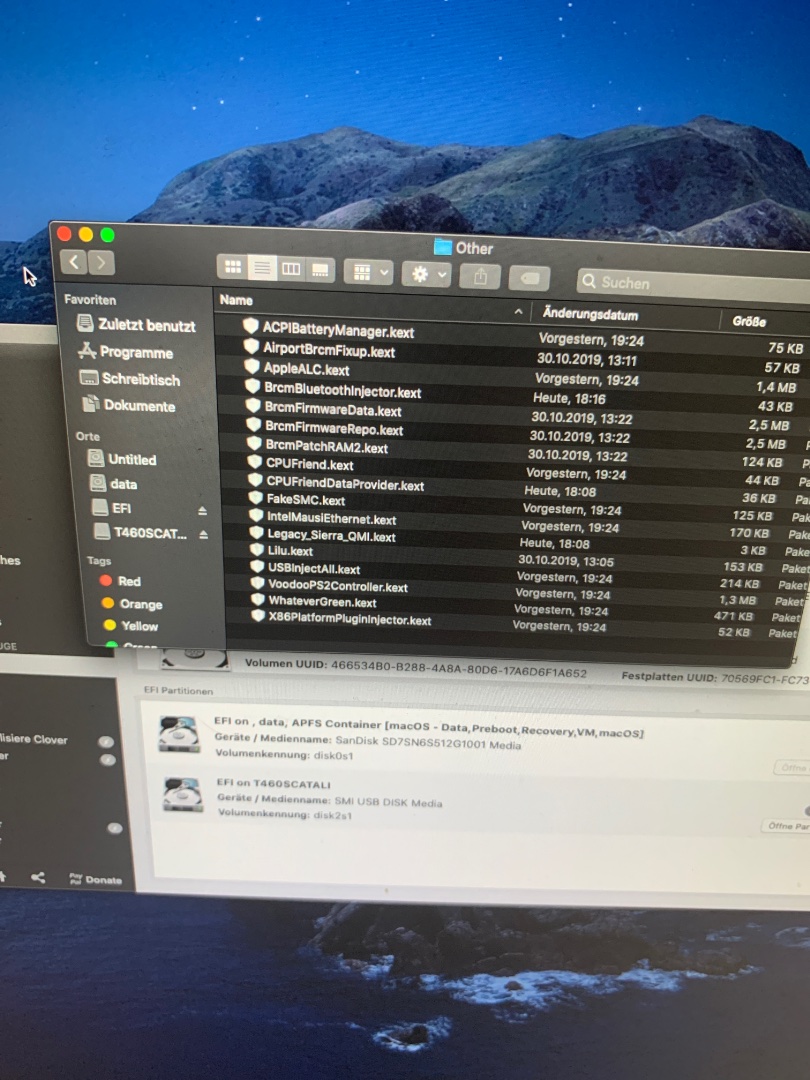
Task: Click the USBInjectAll.kext shield icon
Action: (x=258, y=565)
